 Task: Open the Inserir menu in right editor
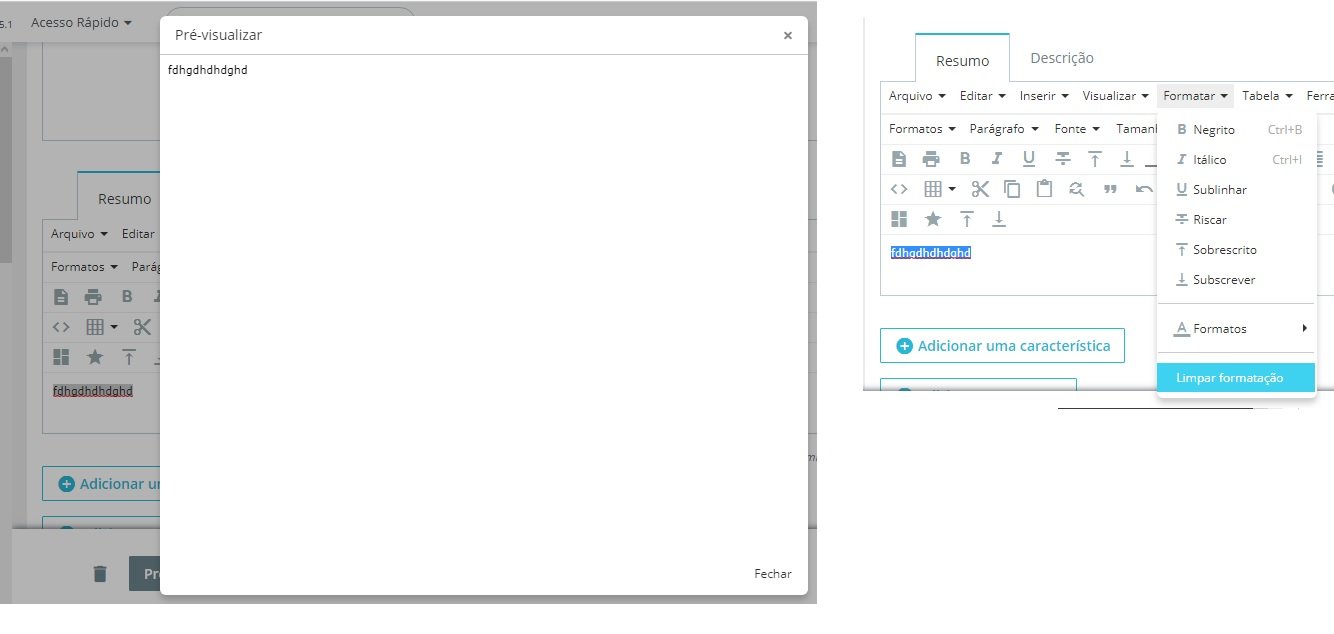click(x=1044, y=96)
